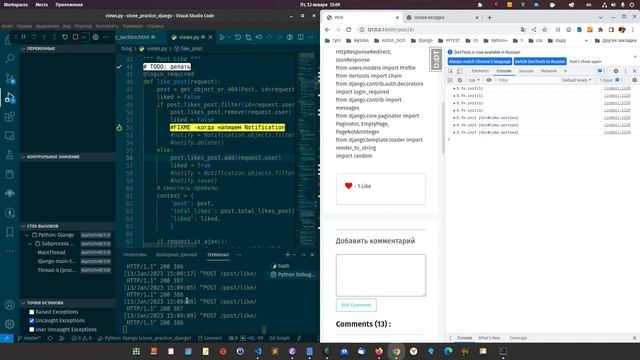The width and height of the screenshot is (640, 360).
Task: Close the views.py editor tab
Action: 211,37
